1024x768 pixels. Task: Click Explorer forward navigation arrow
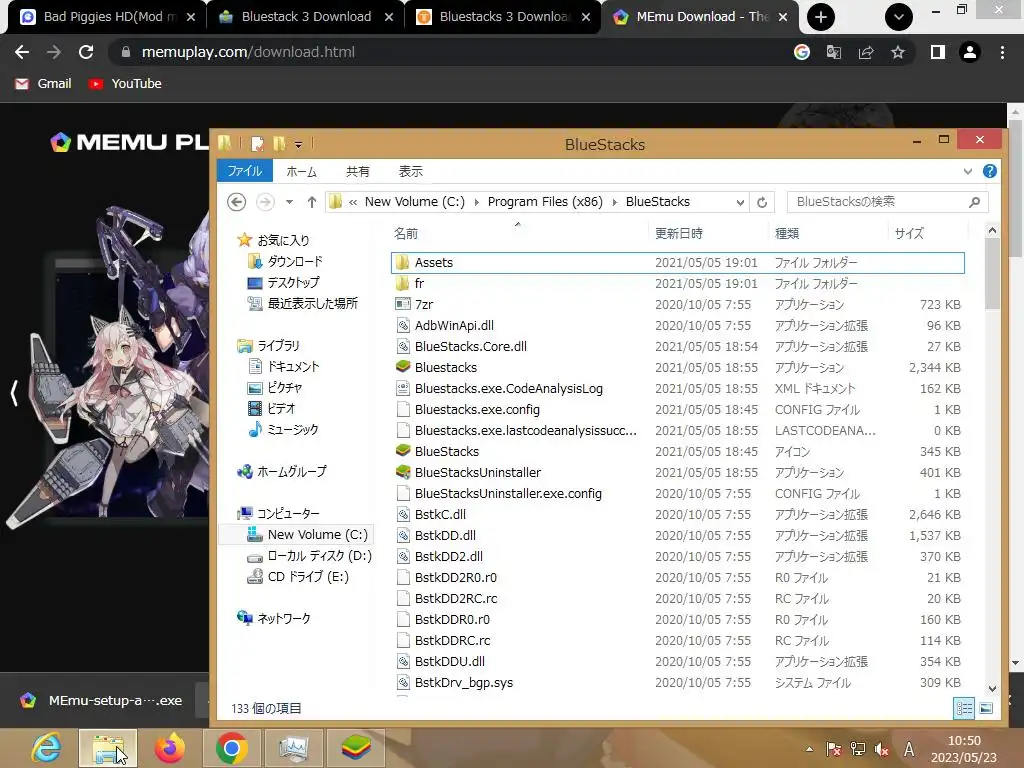click(x=264, y=202)
